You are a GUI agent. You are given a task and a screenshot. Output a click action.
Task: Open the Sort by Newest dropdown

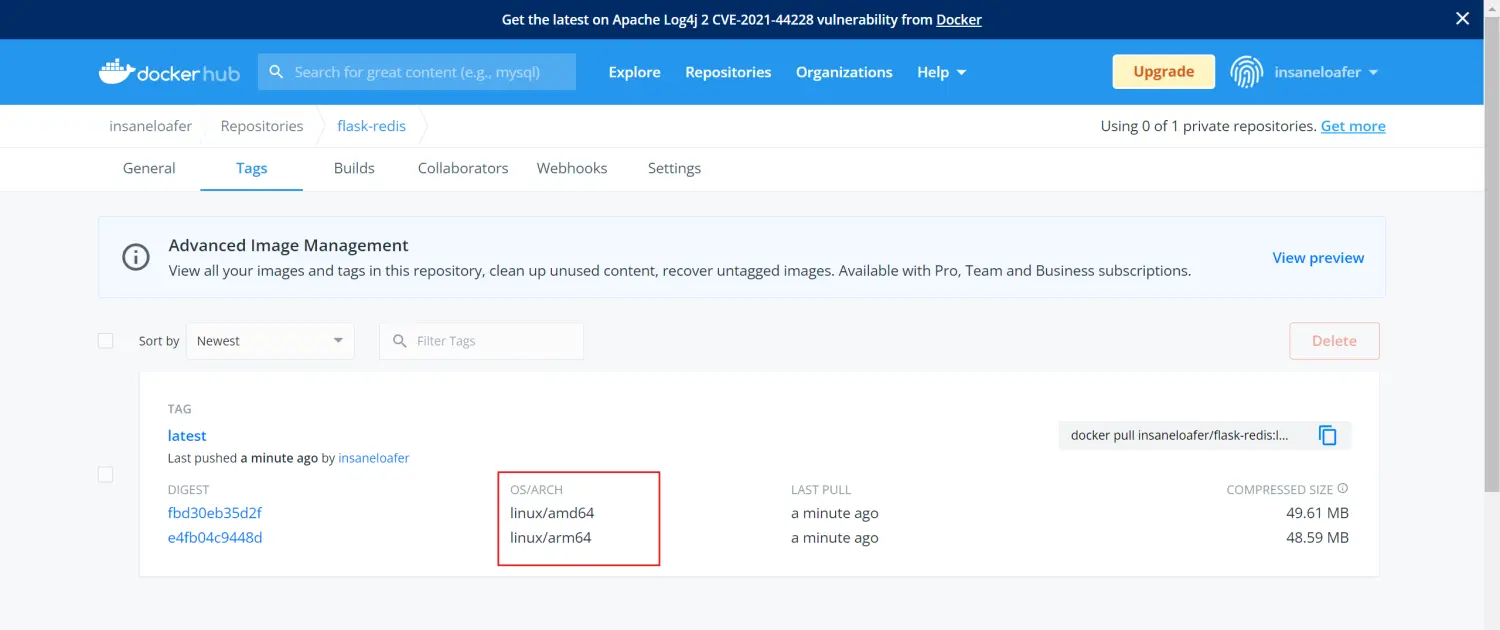click(270, 341)
